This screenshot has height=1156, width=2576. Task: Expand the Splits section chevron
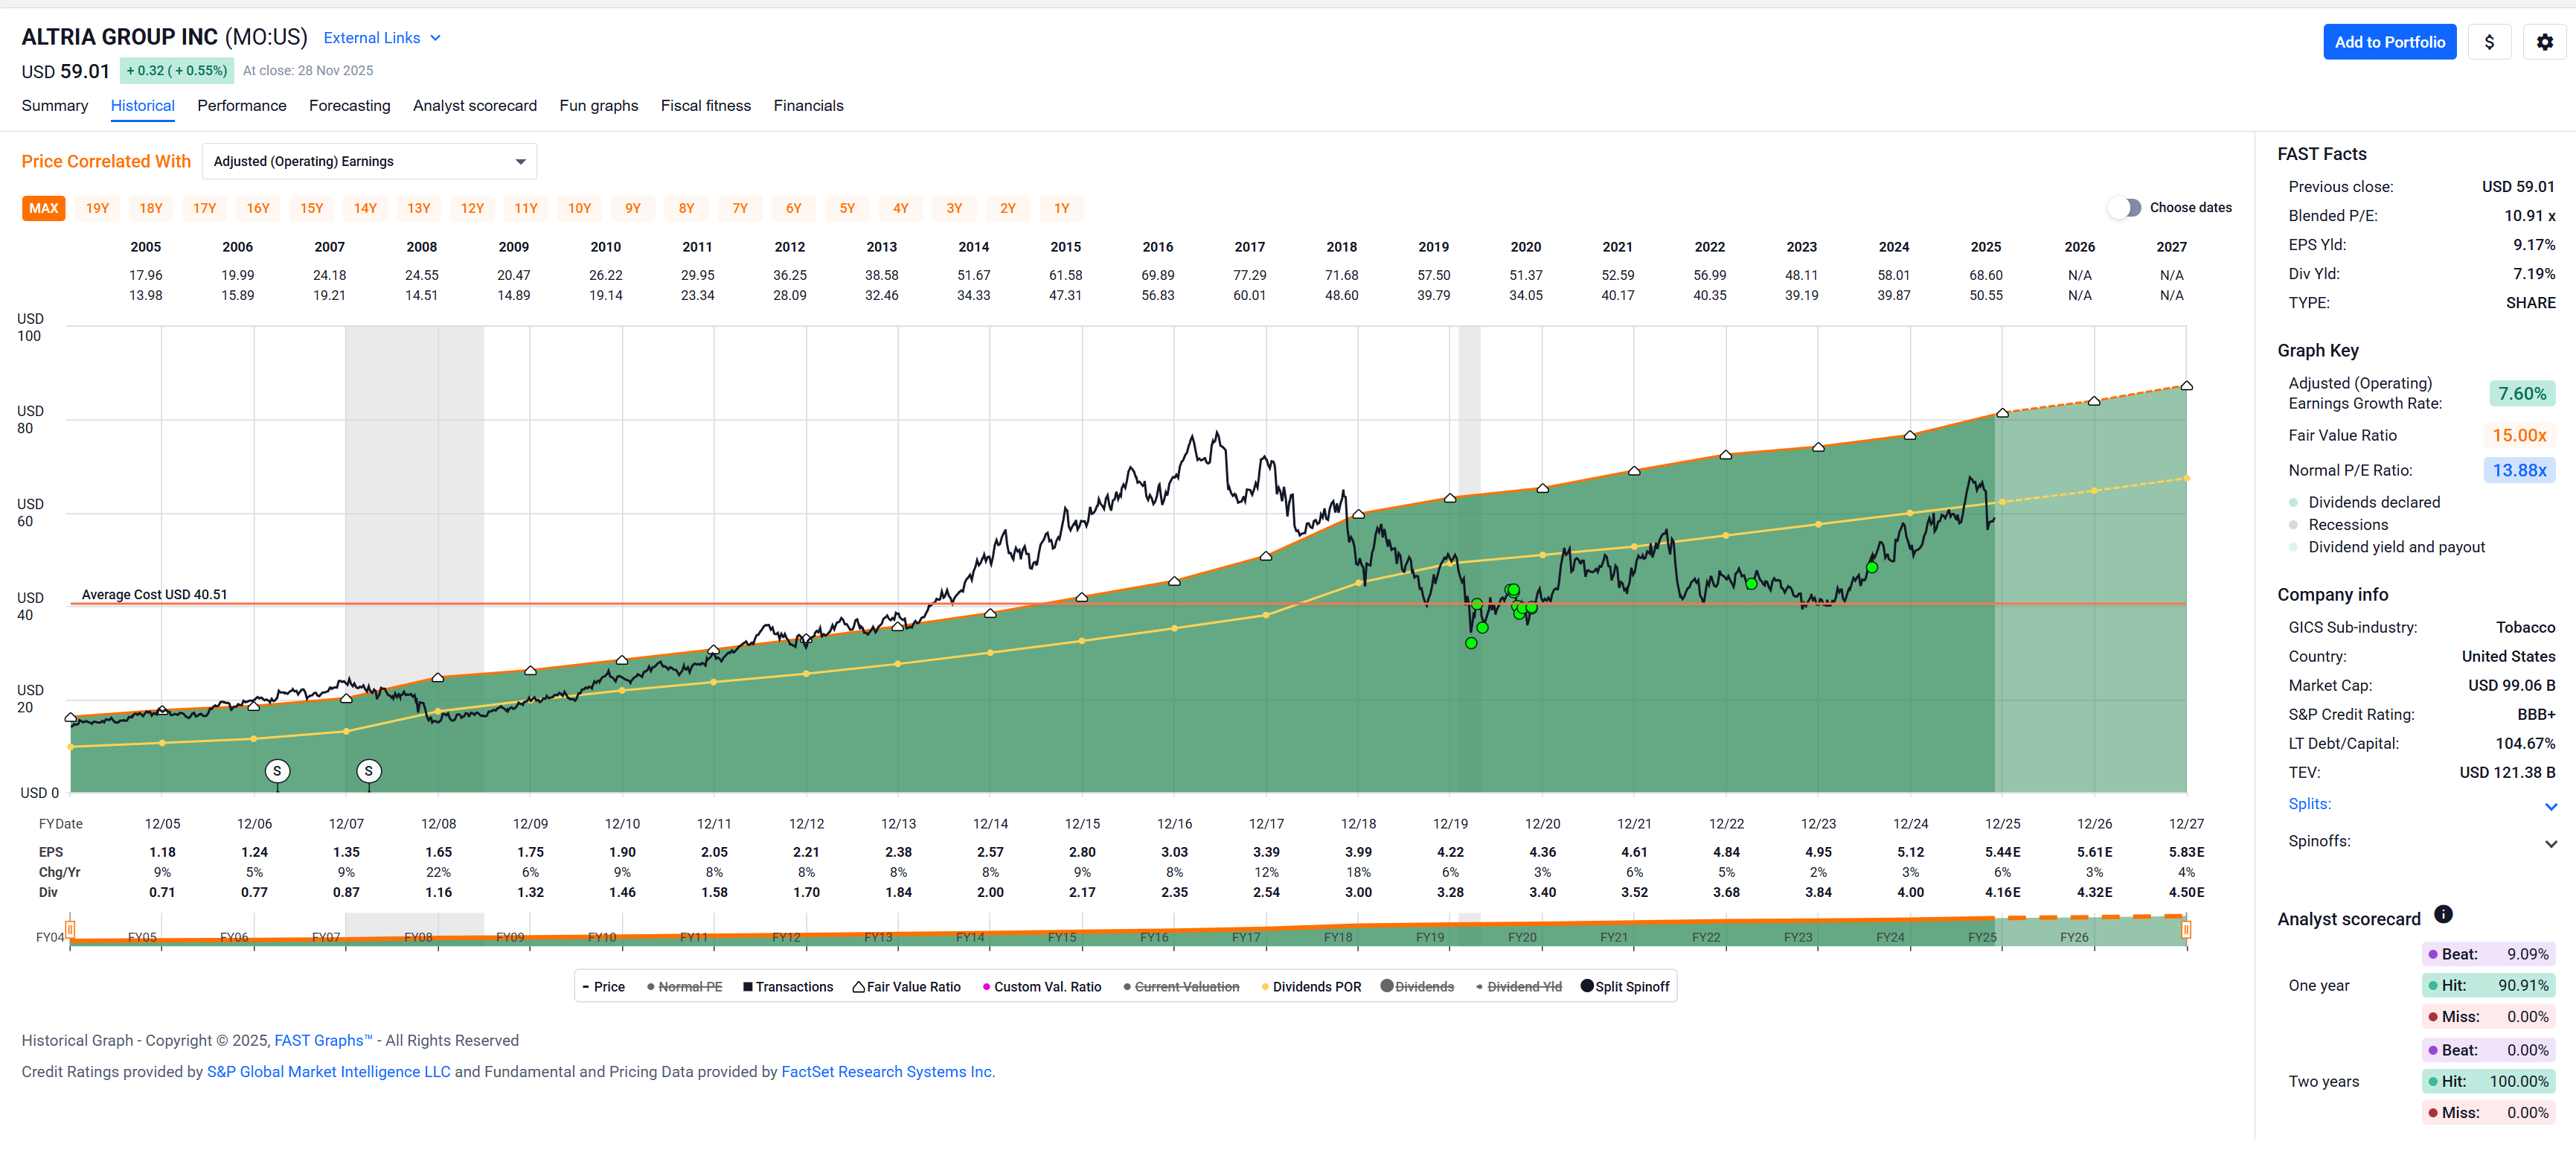(x=2550, y=806)
